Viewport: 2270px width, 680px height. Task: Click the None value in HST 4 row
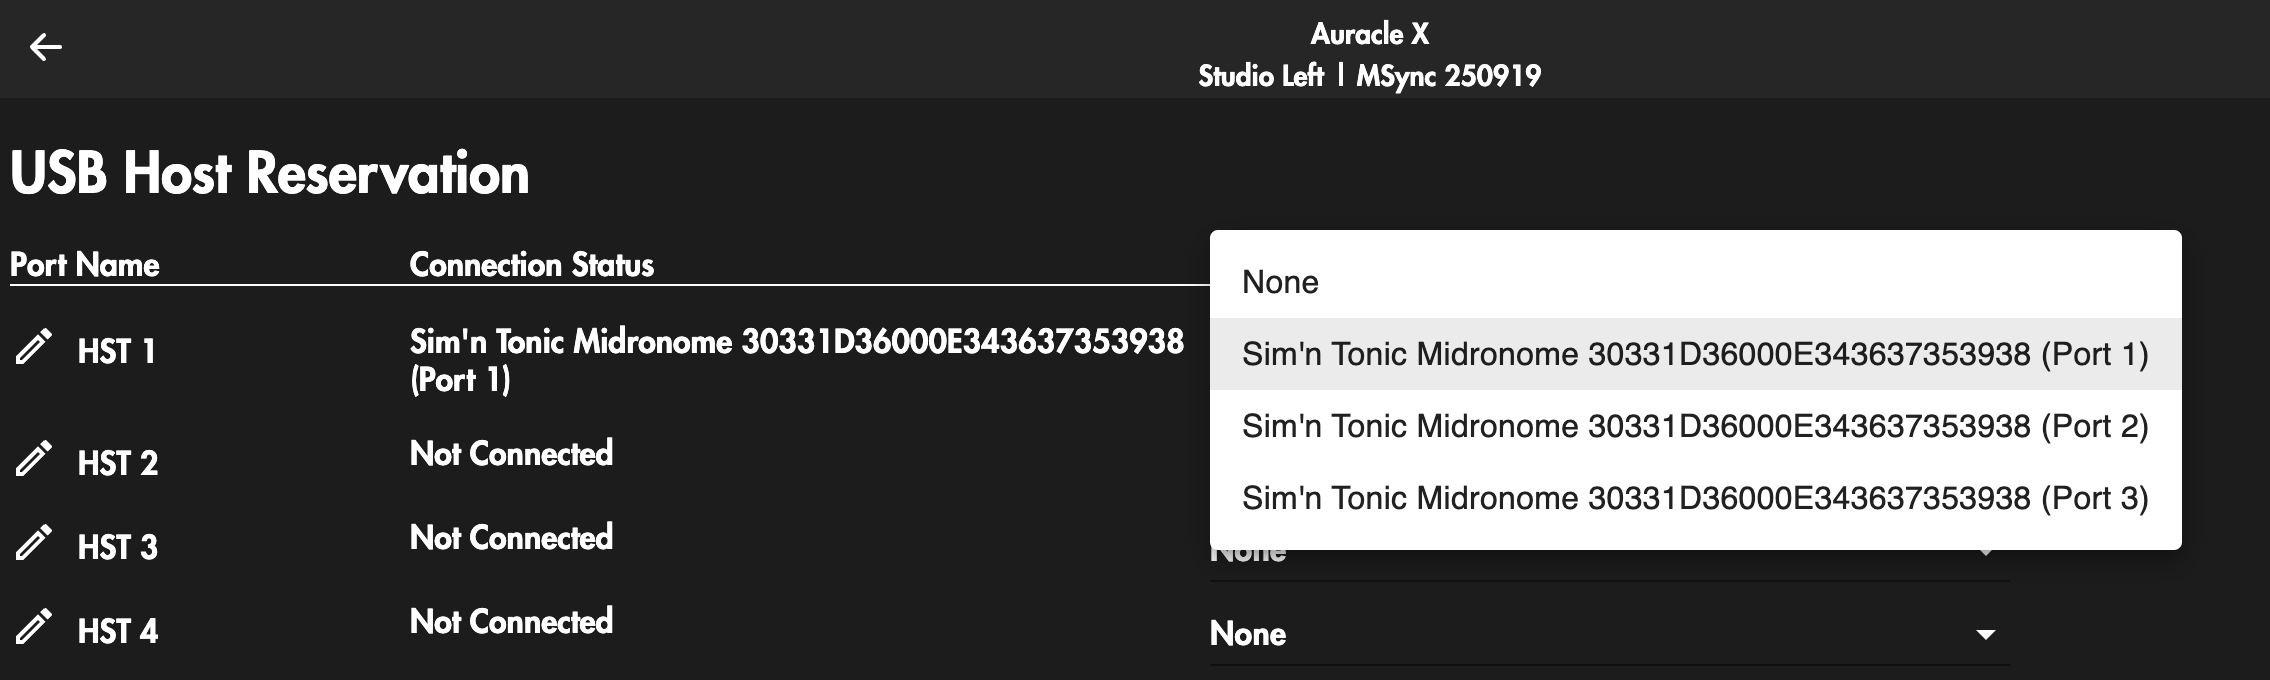click(x=1248, y=634)
